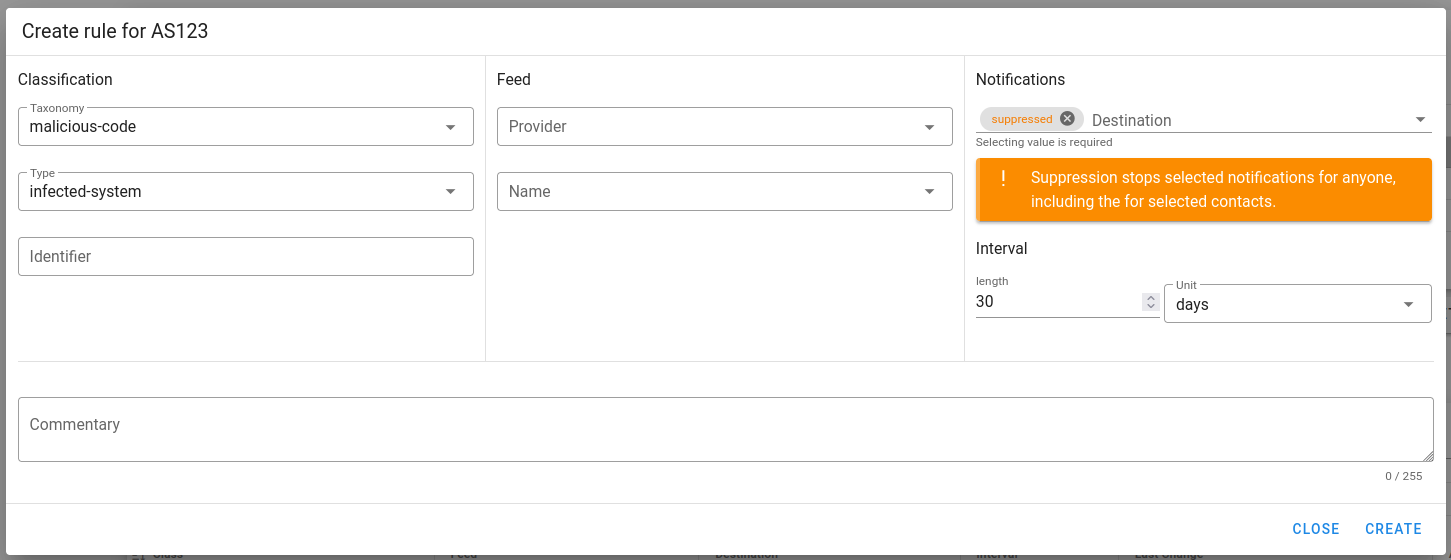Image resolution: width=1451 pixels, height=560 pixels.
Task: Open the Taxonomy dropdown showing malicious-code
Action: point(246,127)
